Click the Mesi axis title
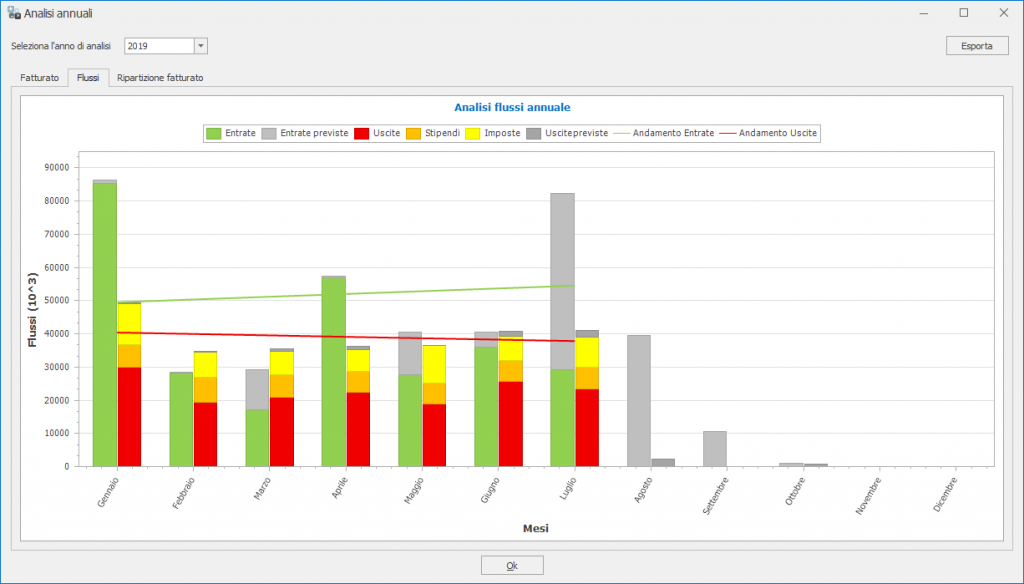This screenshot has width=1024, height=584. pyautogui.click(x=536, y=528)
